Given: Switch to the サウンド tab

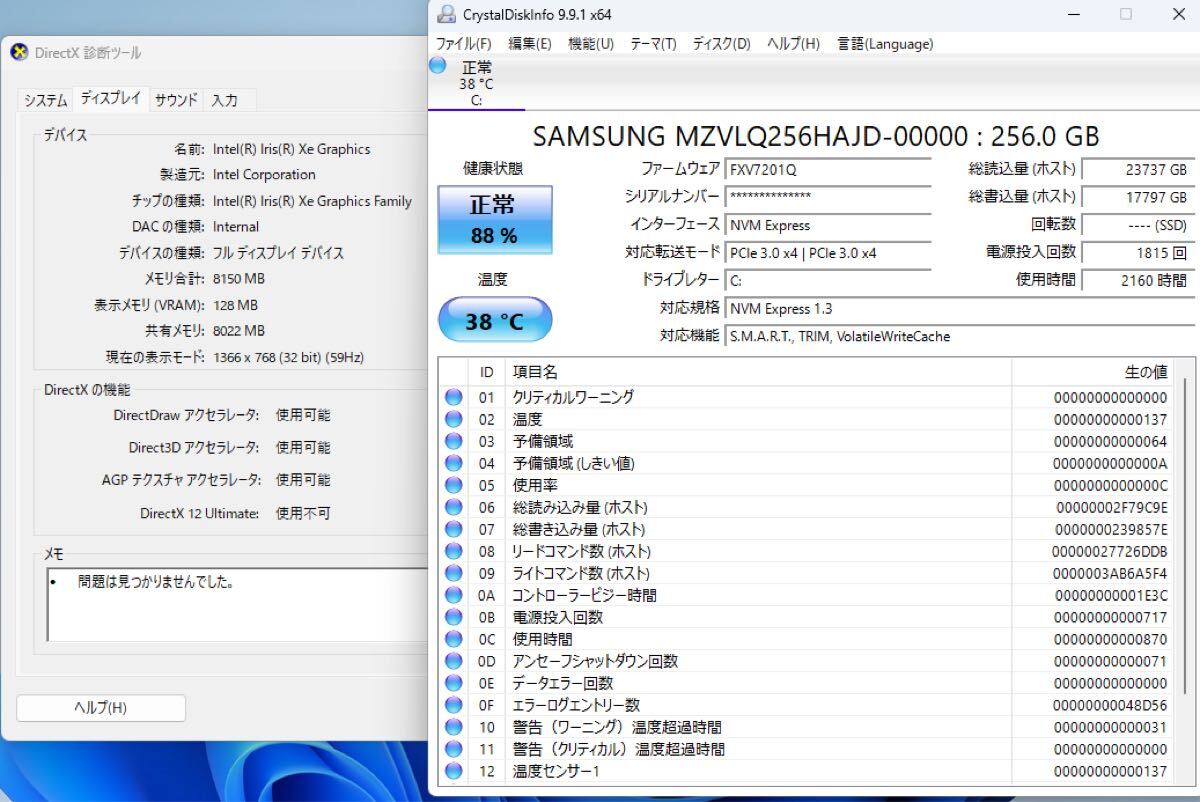Looking at the screenshot, I should point(176,100).
